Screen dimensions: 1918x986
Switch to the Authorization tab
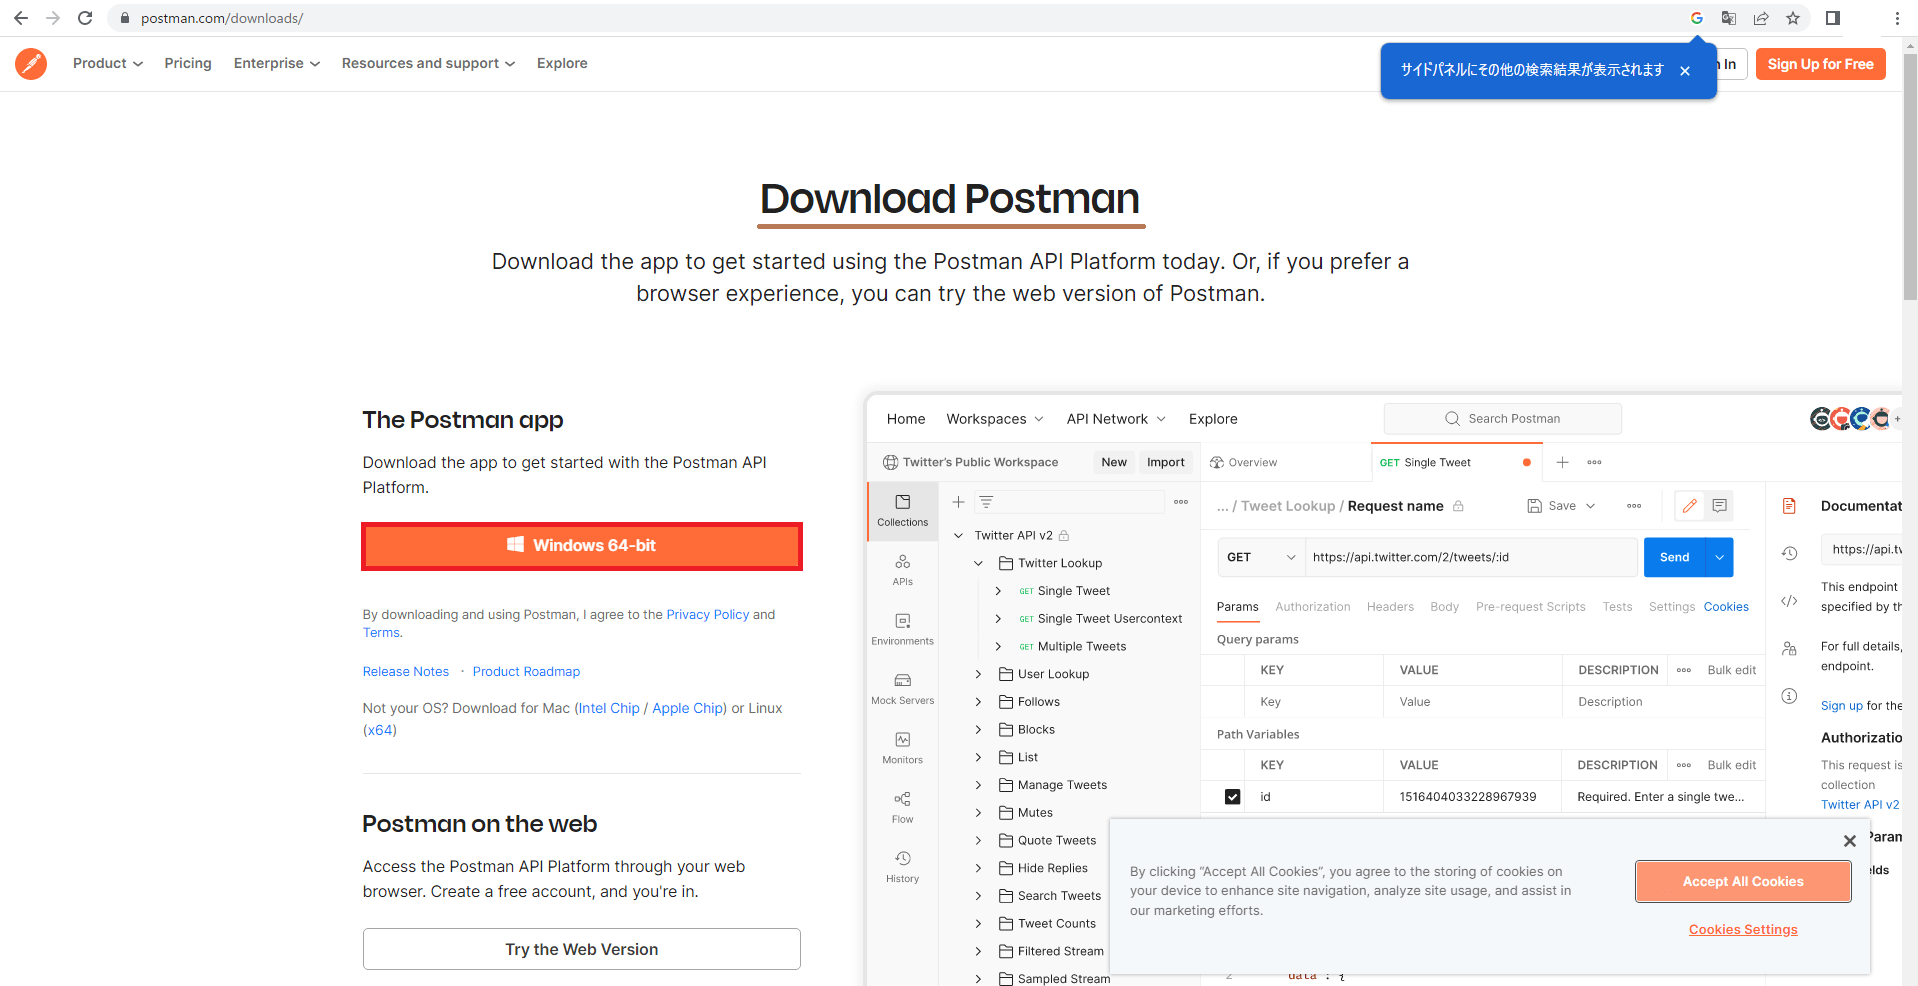[x=1313, y=607]
